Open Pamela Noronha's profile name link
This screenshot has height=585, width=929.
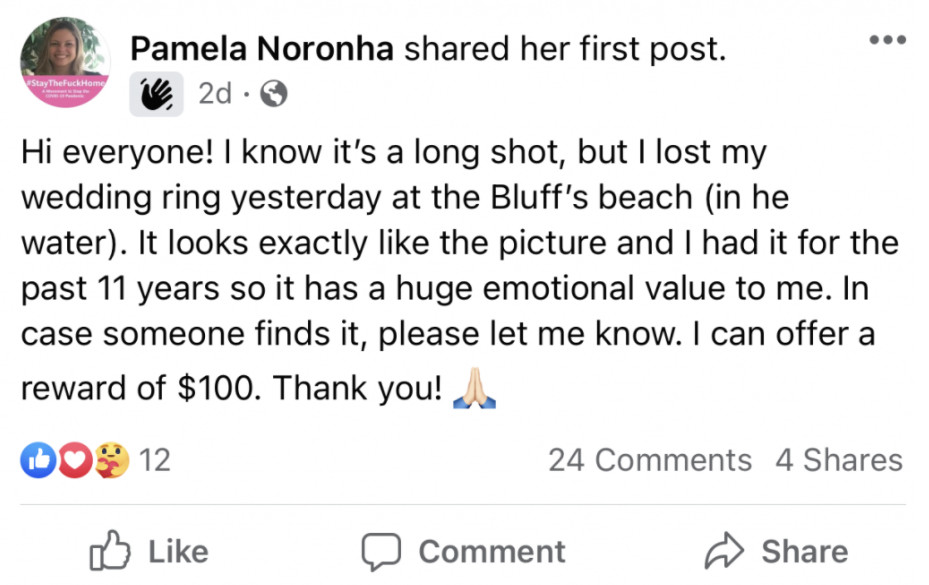coord(264,47)
